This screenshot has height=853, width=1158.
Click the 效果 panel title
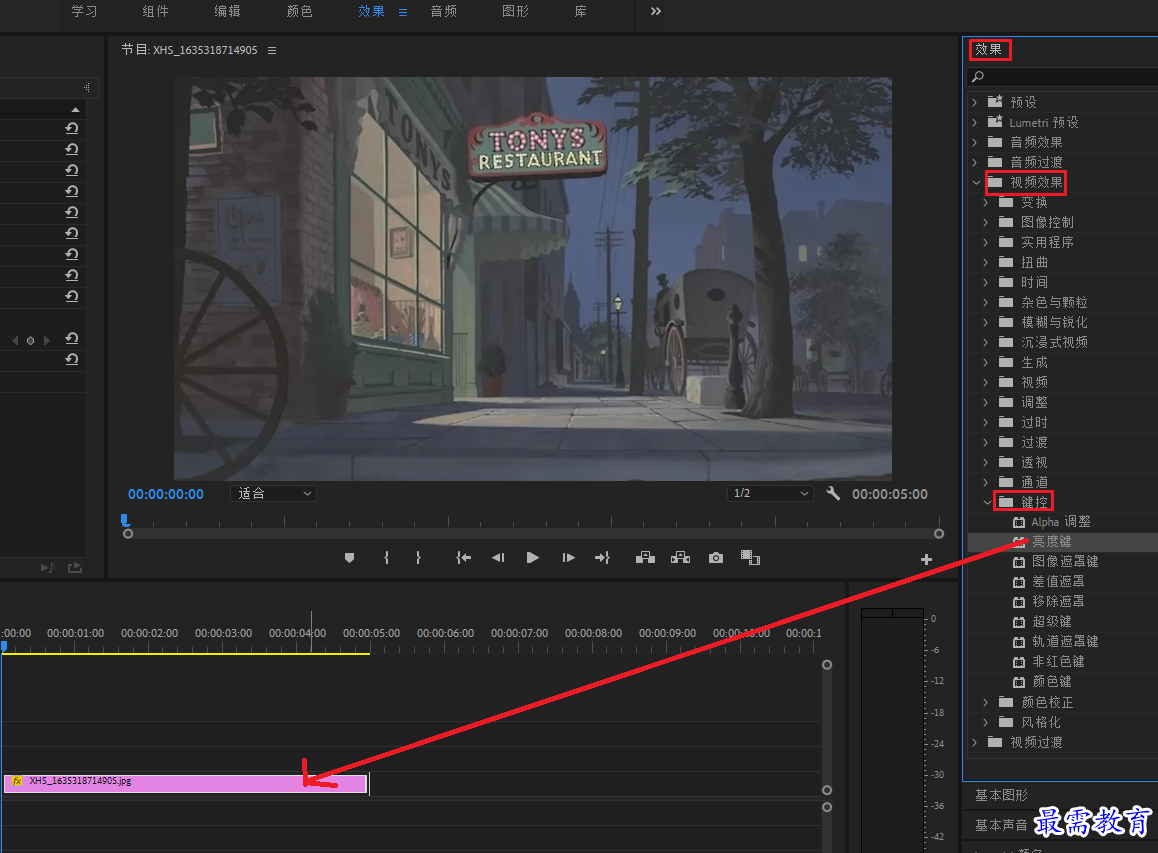tap(988, 49)
